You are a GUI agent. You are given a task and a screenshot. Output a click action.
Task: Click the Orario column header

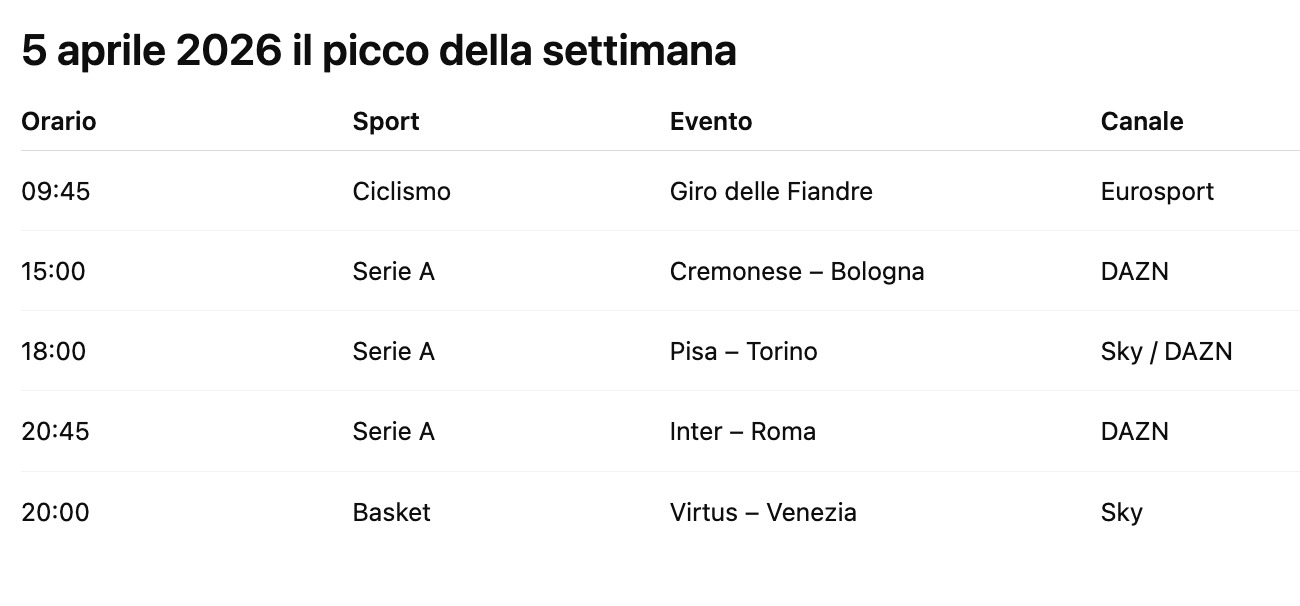coord(59,121)
